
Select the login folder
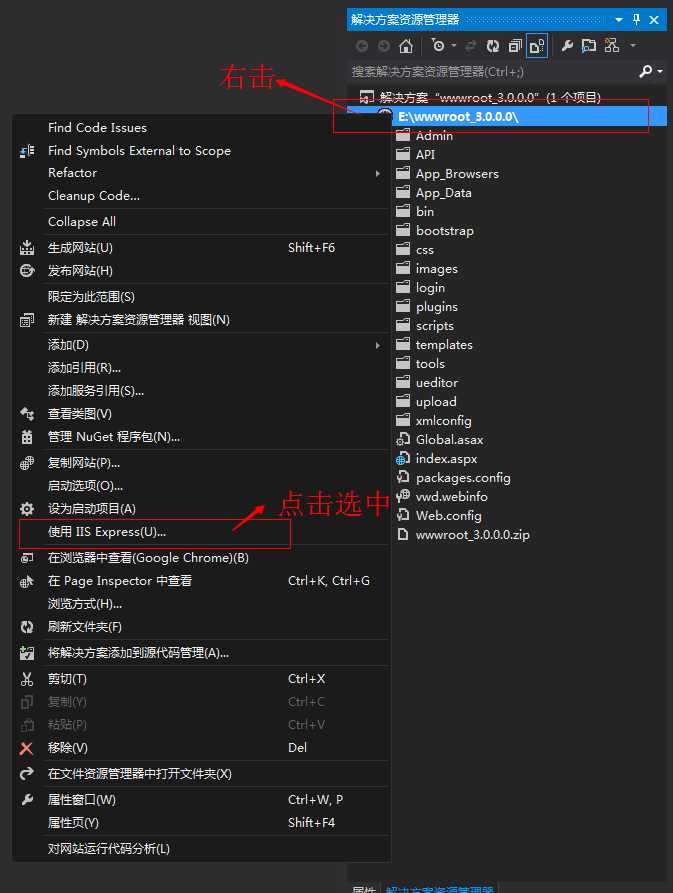click(x=430, y=288)
